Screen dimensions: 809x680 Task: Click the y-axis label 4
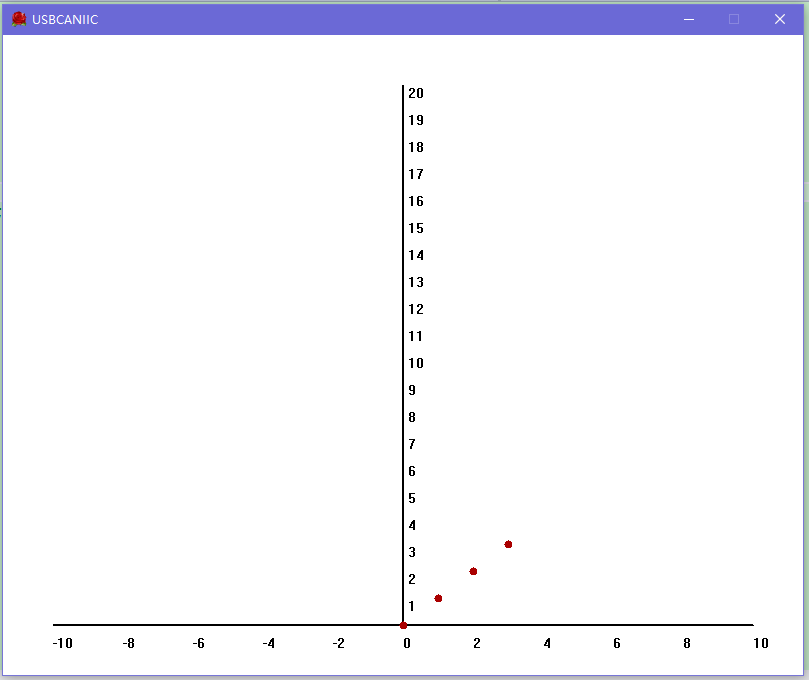pyautogui.click(x=412, y=525)
